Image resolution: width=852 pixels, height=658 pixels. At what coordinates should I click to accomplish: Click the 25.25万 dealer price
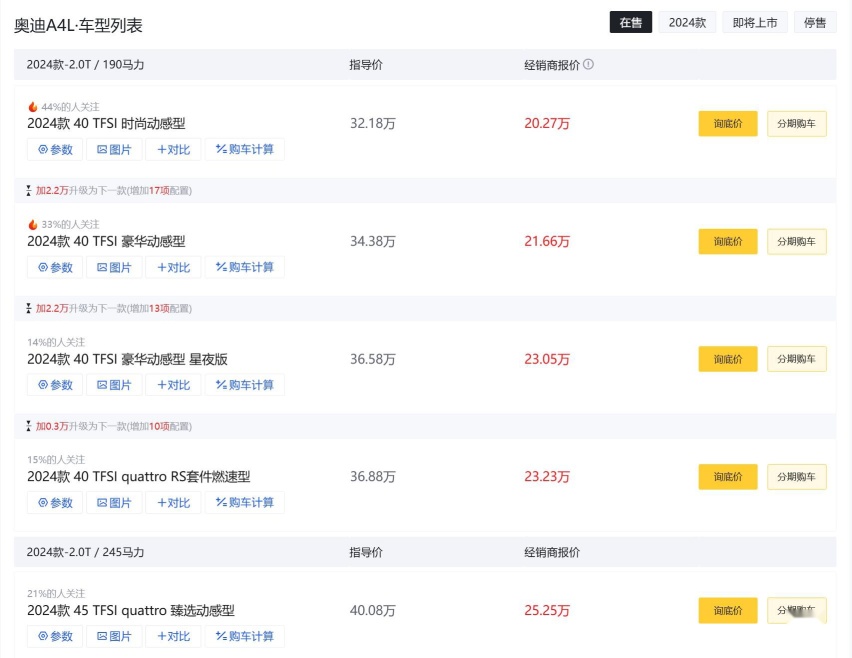[547, 610]
